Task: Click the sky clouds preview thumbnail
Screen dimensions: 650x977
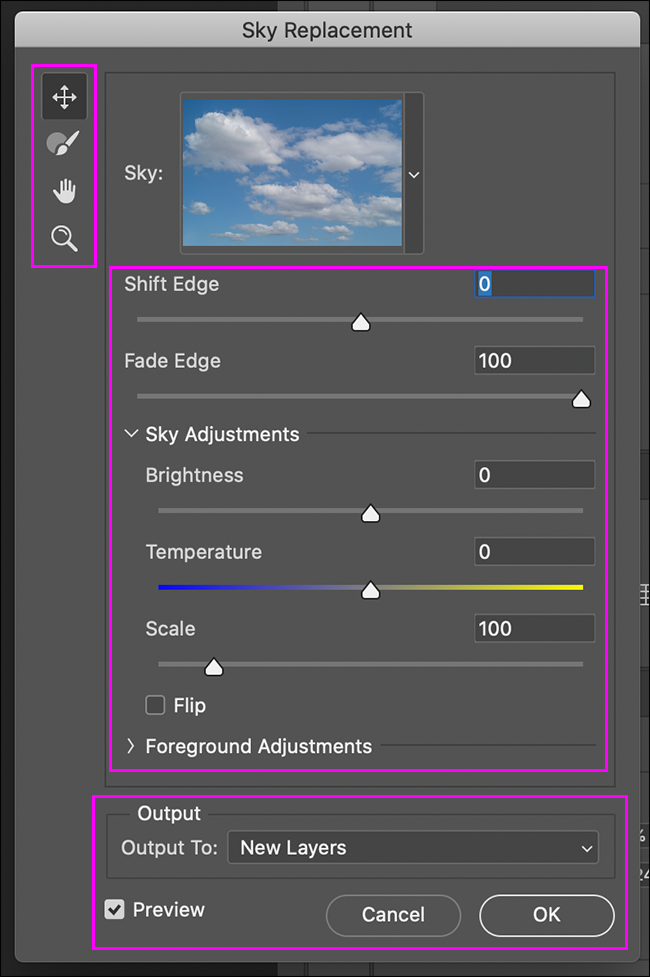Action: [292, 173]
